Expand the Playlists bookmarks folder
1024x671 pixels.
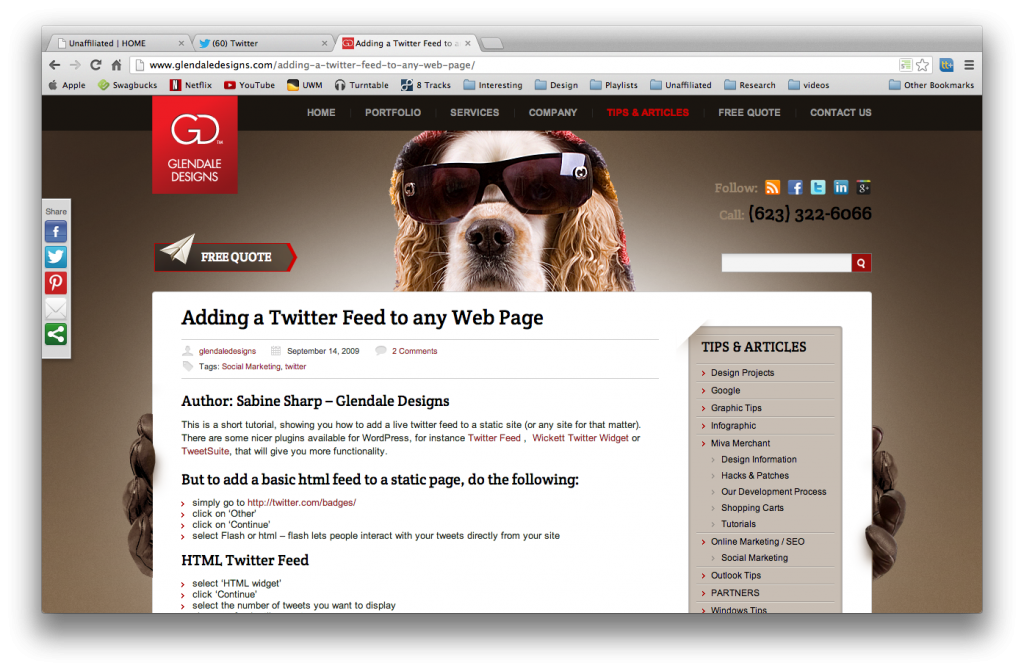pyautogui.click(x=614, y=85)
